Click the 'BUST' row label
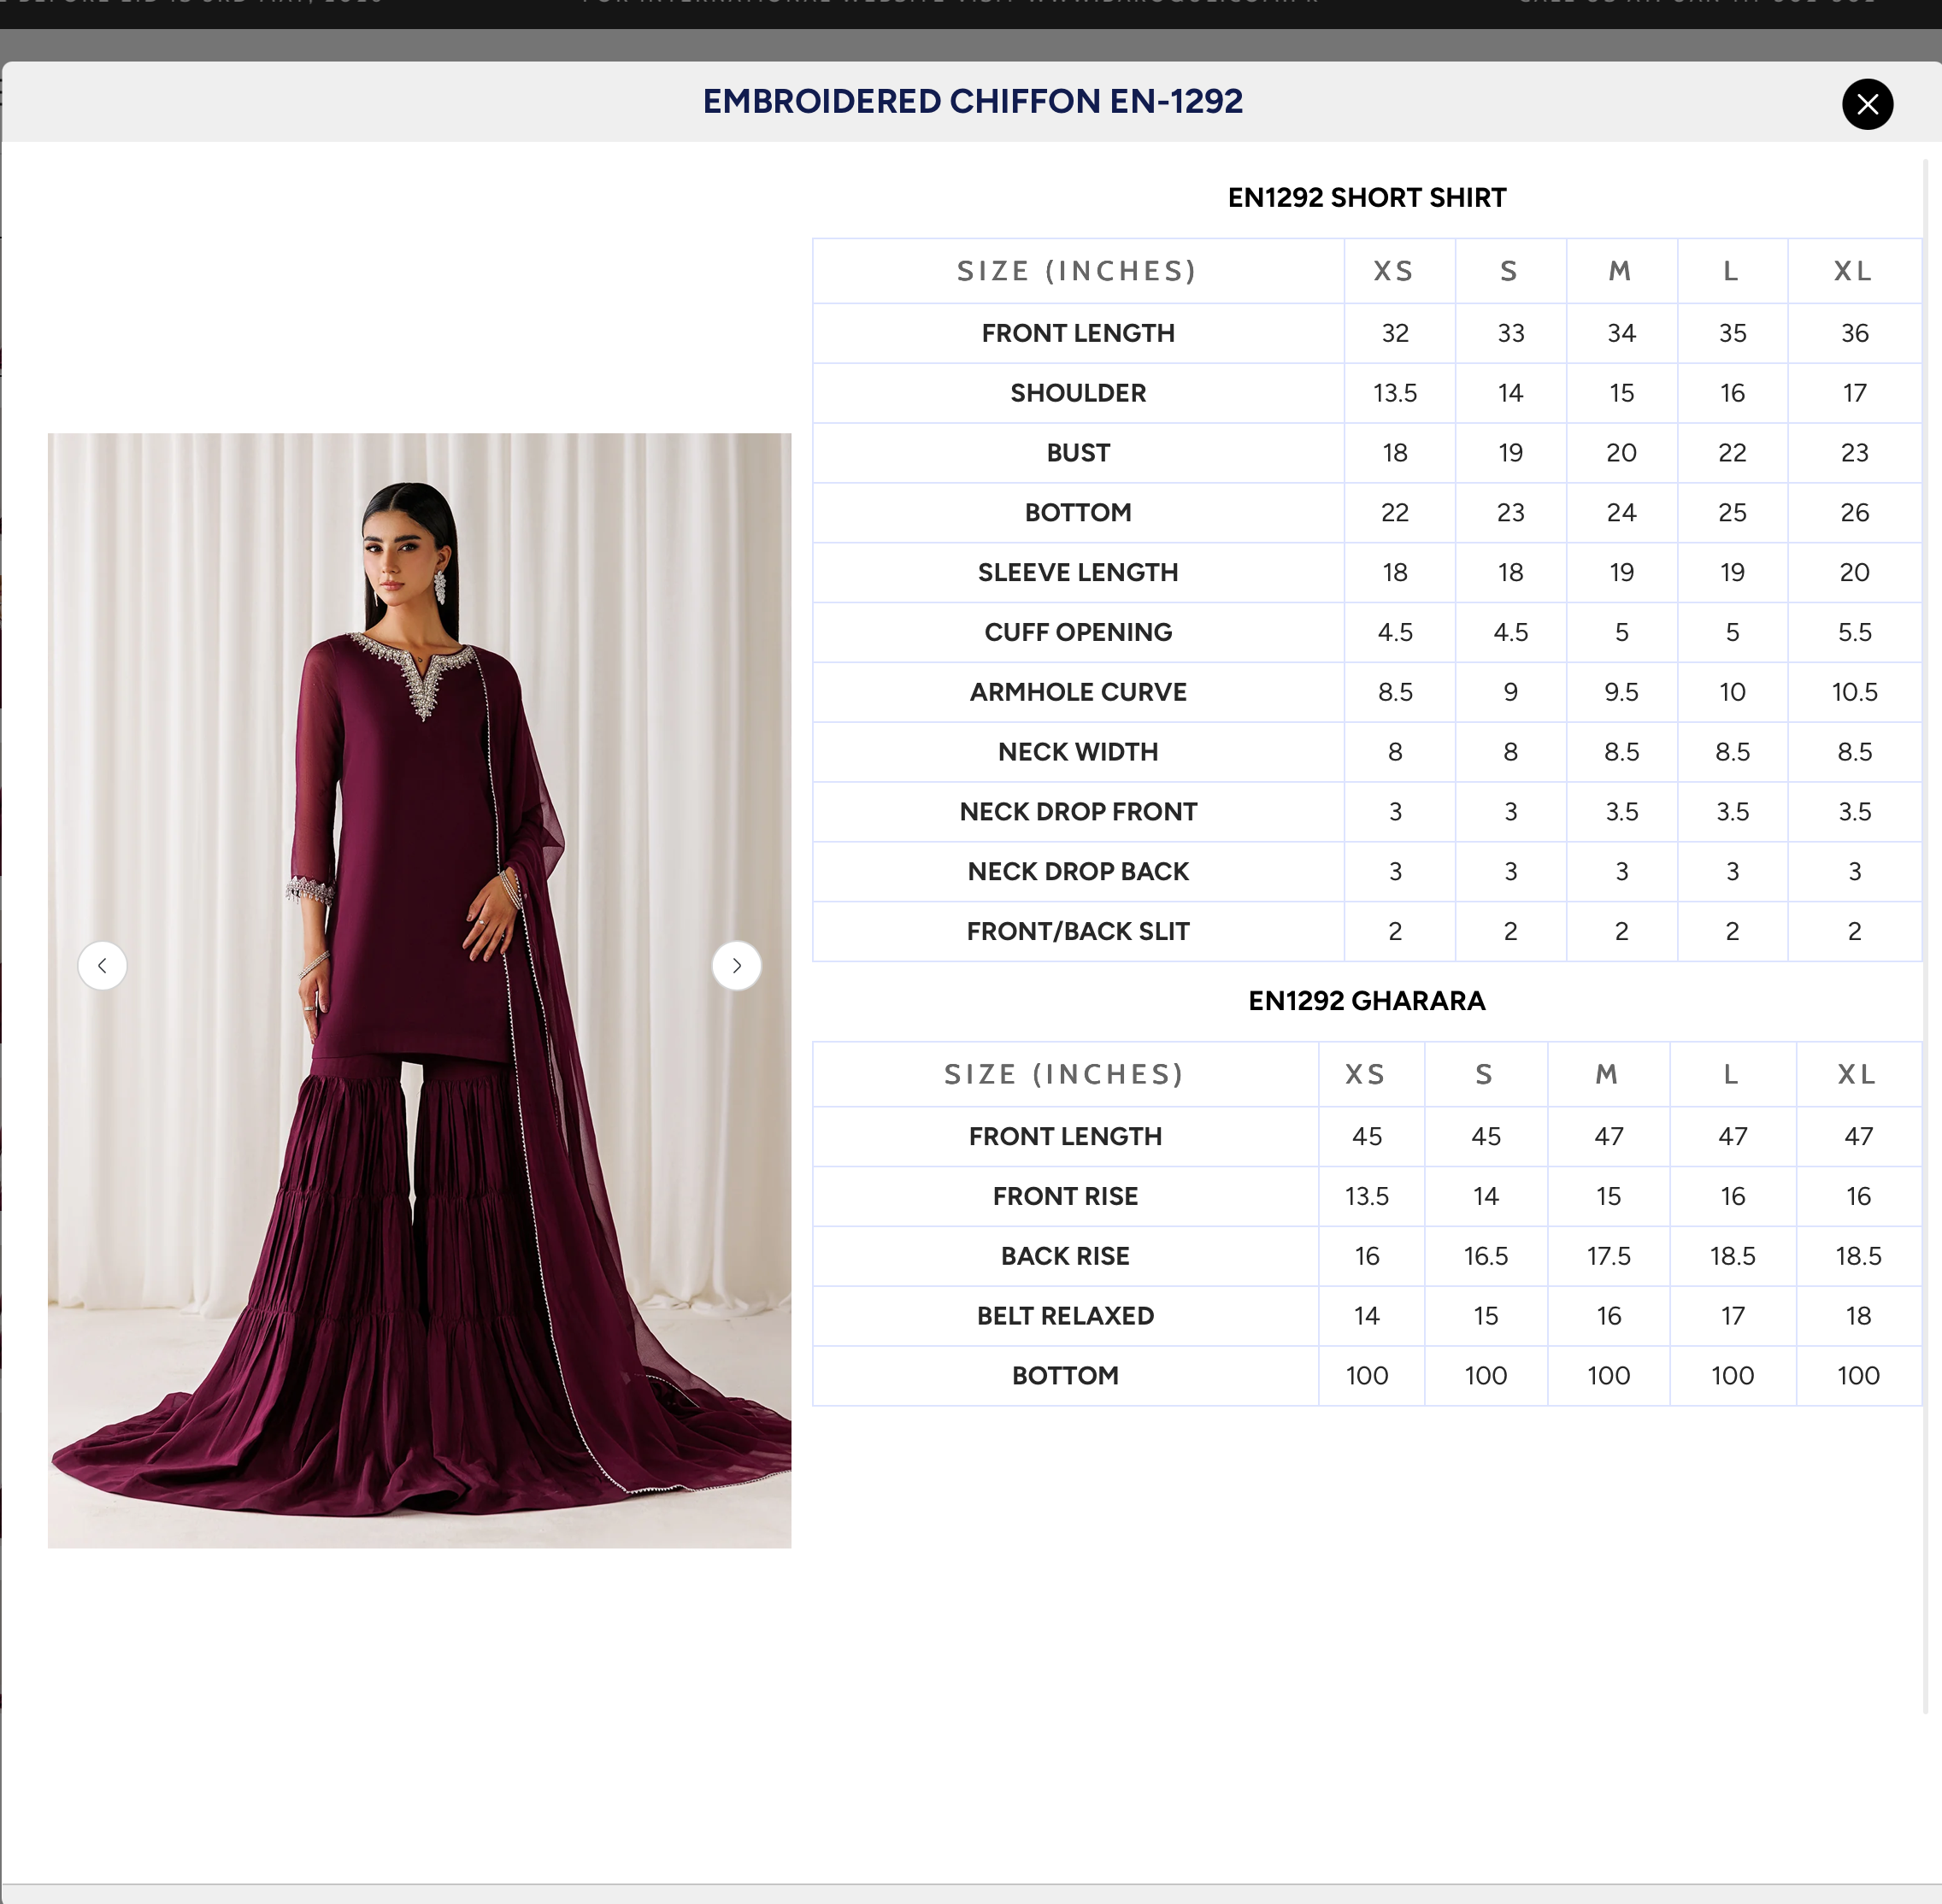Screen dimensions: 1942x1904 point(1078,453)
